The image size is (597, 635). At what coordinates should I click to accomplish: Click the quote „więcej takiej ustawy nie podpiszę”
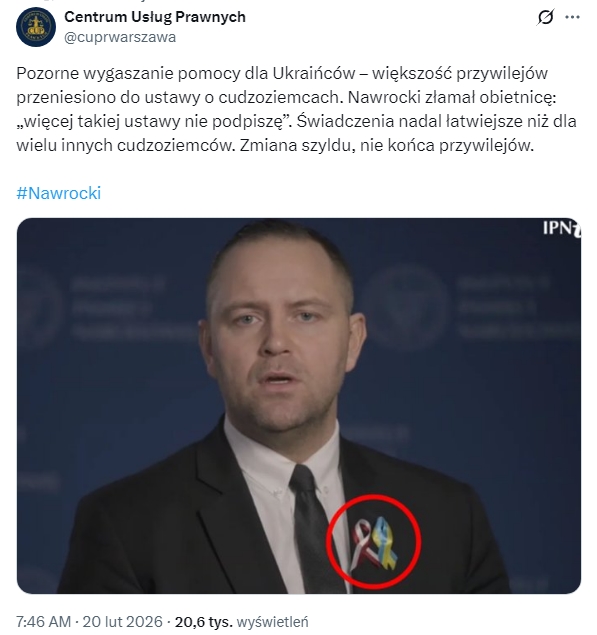[154, 121]
